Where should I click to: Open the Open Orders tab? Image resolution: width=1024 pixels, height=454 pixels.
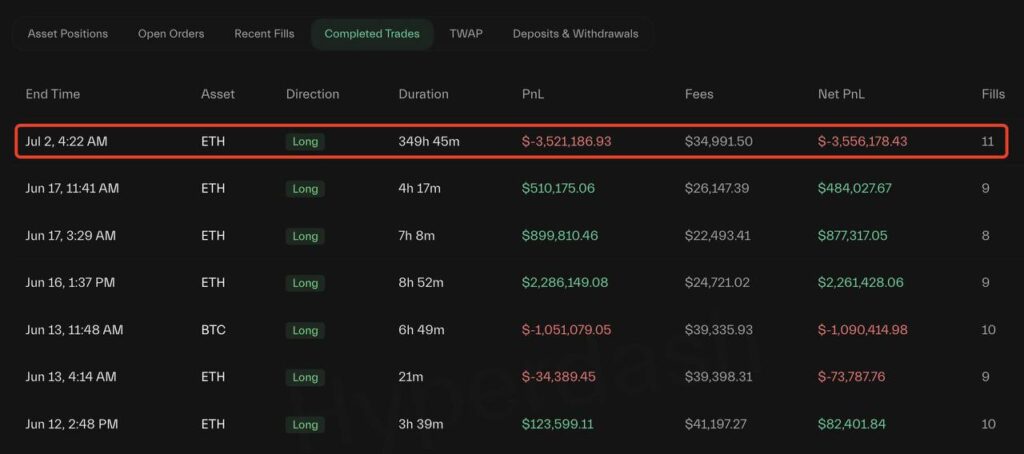tap(171, 34)
